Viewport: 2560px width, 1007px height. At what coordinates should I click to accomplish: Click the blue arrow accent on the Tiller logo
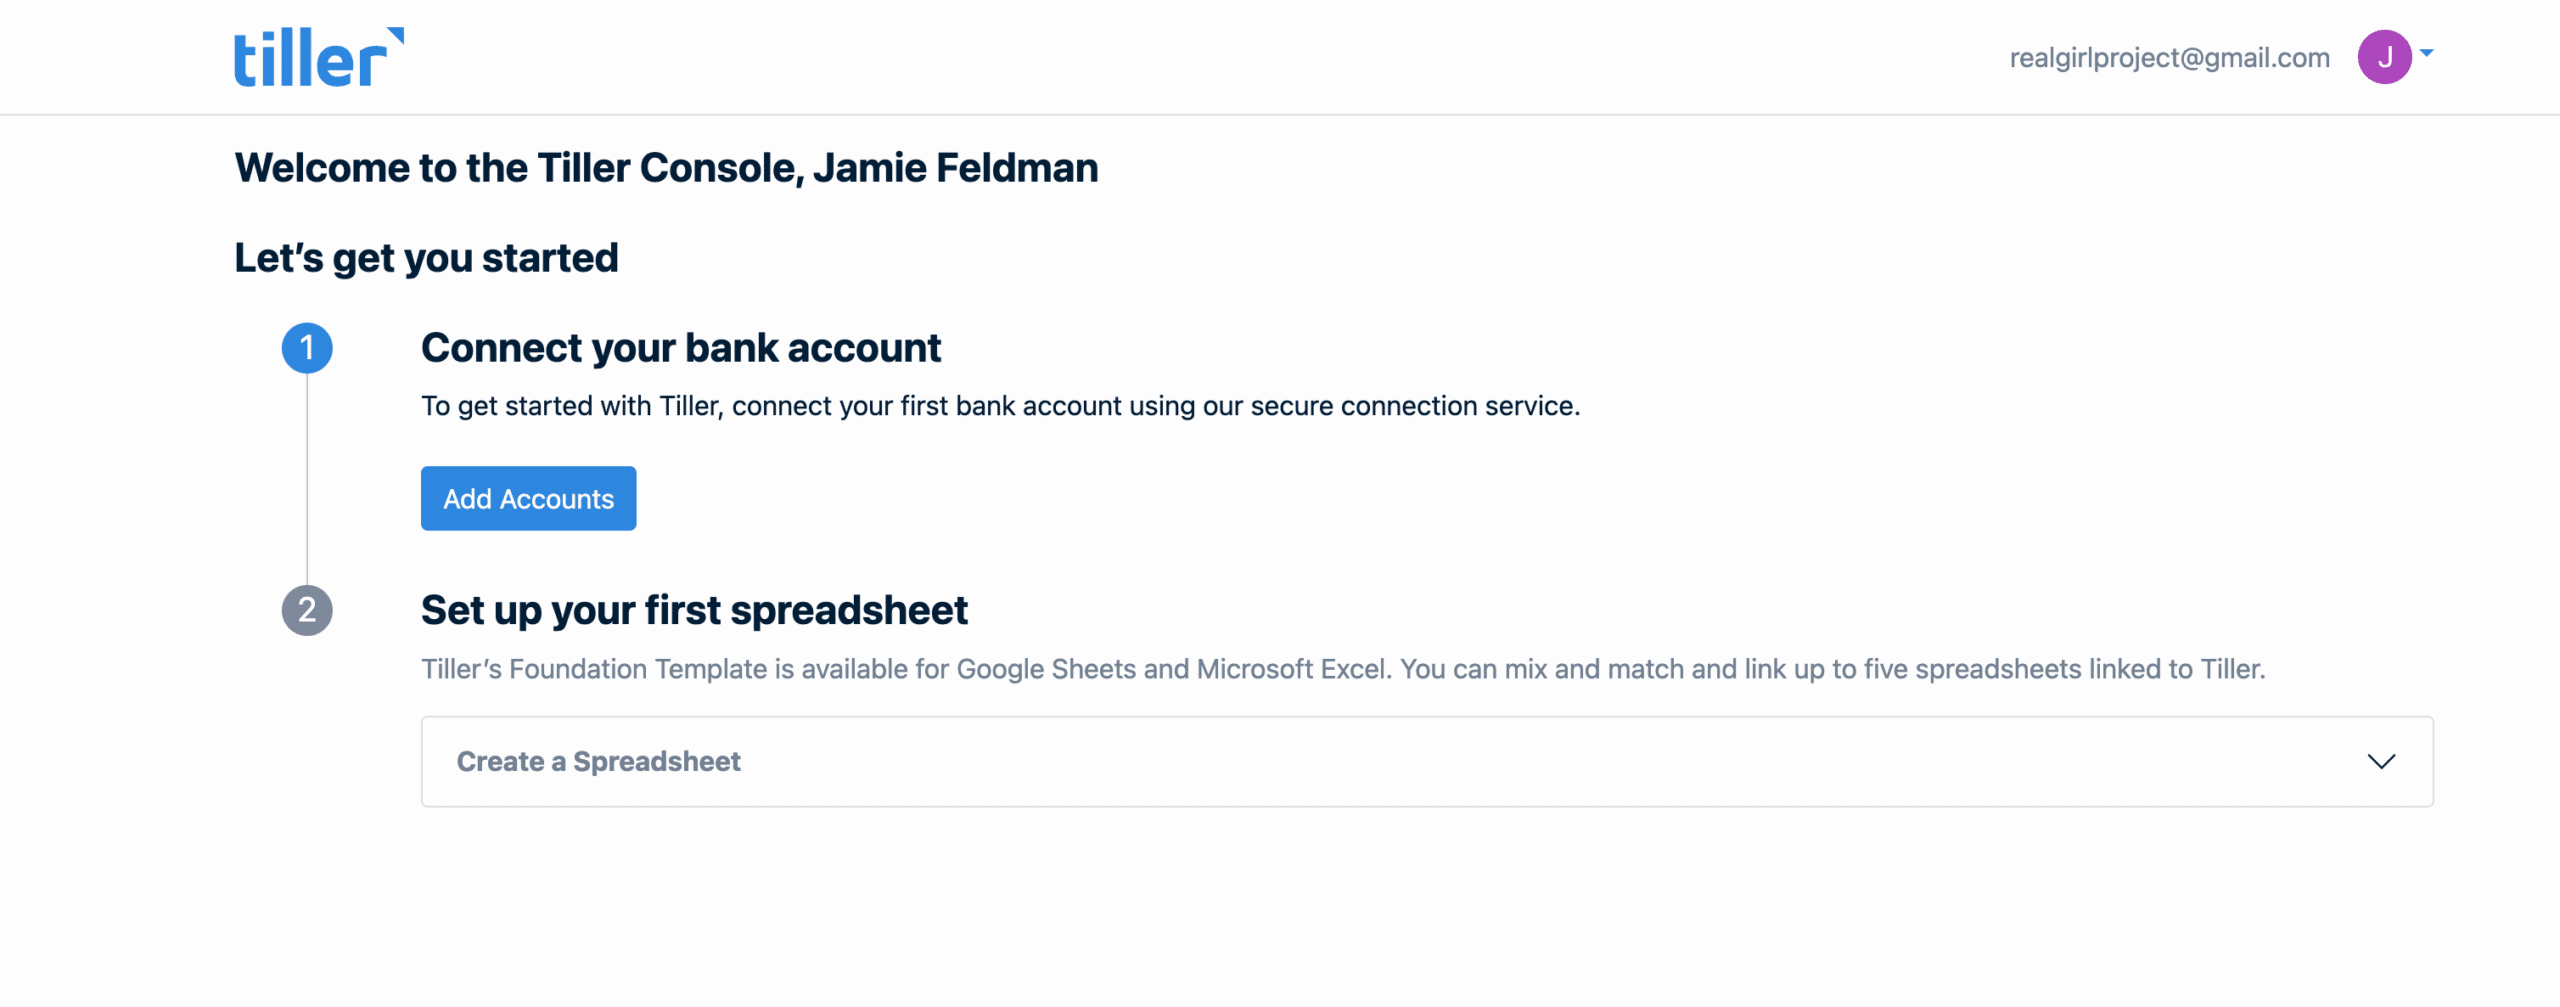click(x=396, y=36)
